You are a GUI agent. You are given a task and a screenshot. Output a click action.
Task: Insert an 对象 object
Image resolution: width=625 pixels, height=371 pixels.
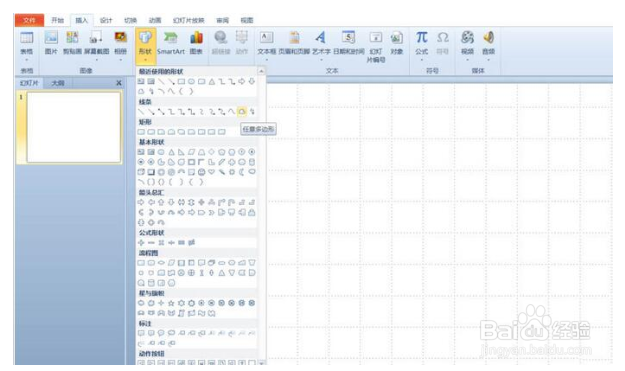[x=397, y=43]
